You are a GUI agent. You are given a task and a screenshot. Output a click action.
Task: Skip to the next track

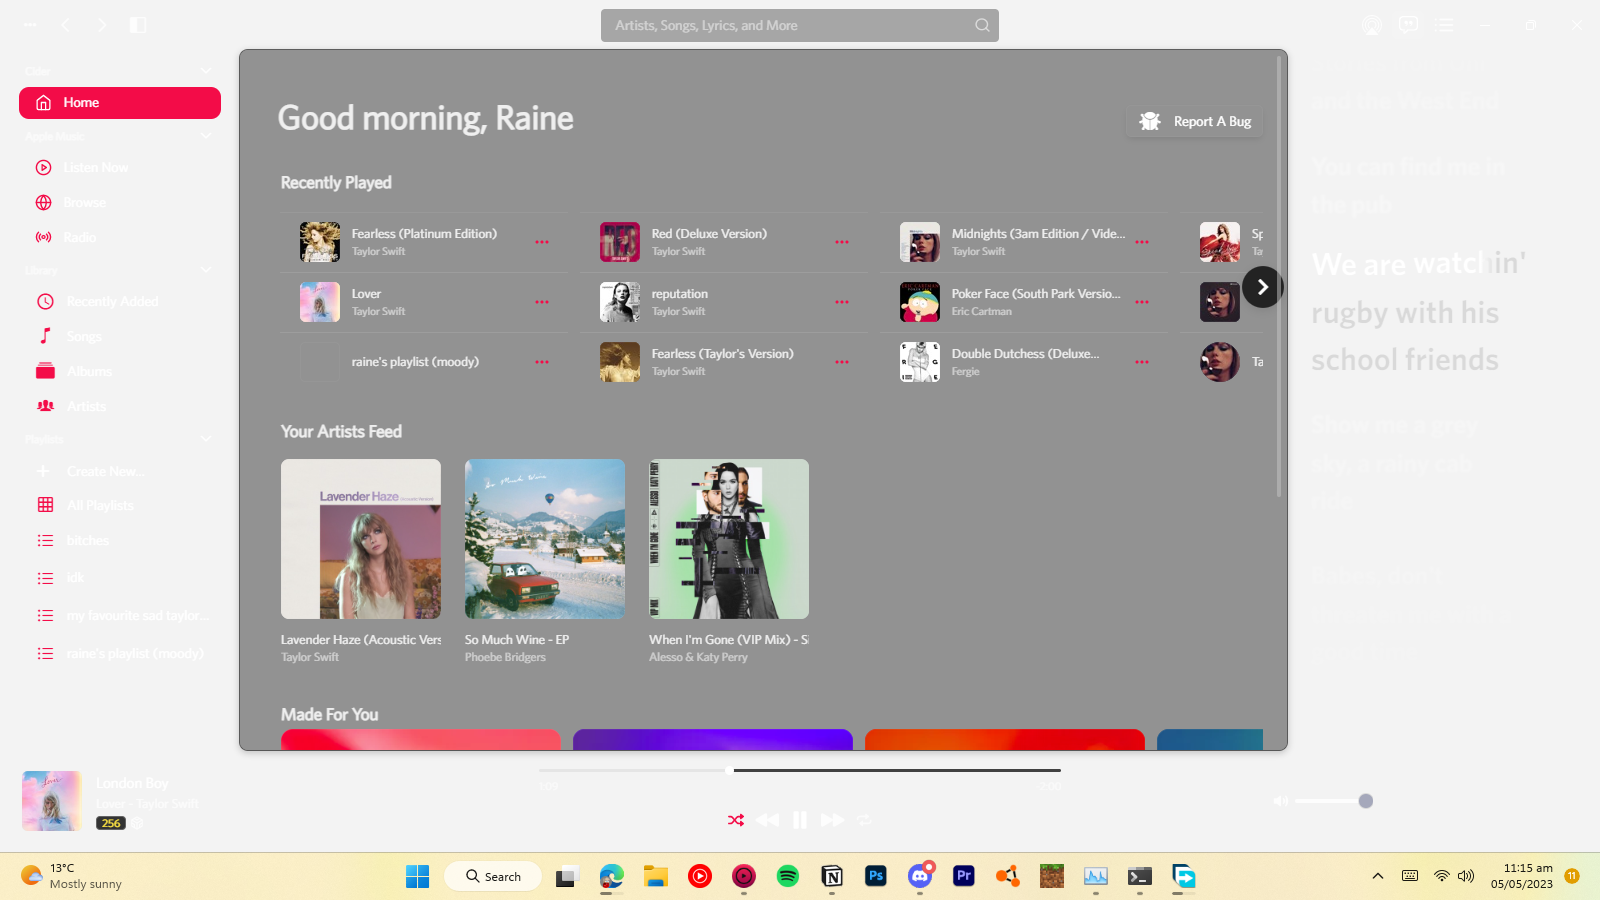tap(831, 819)
